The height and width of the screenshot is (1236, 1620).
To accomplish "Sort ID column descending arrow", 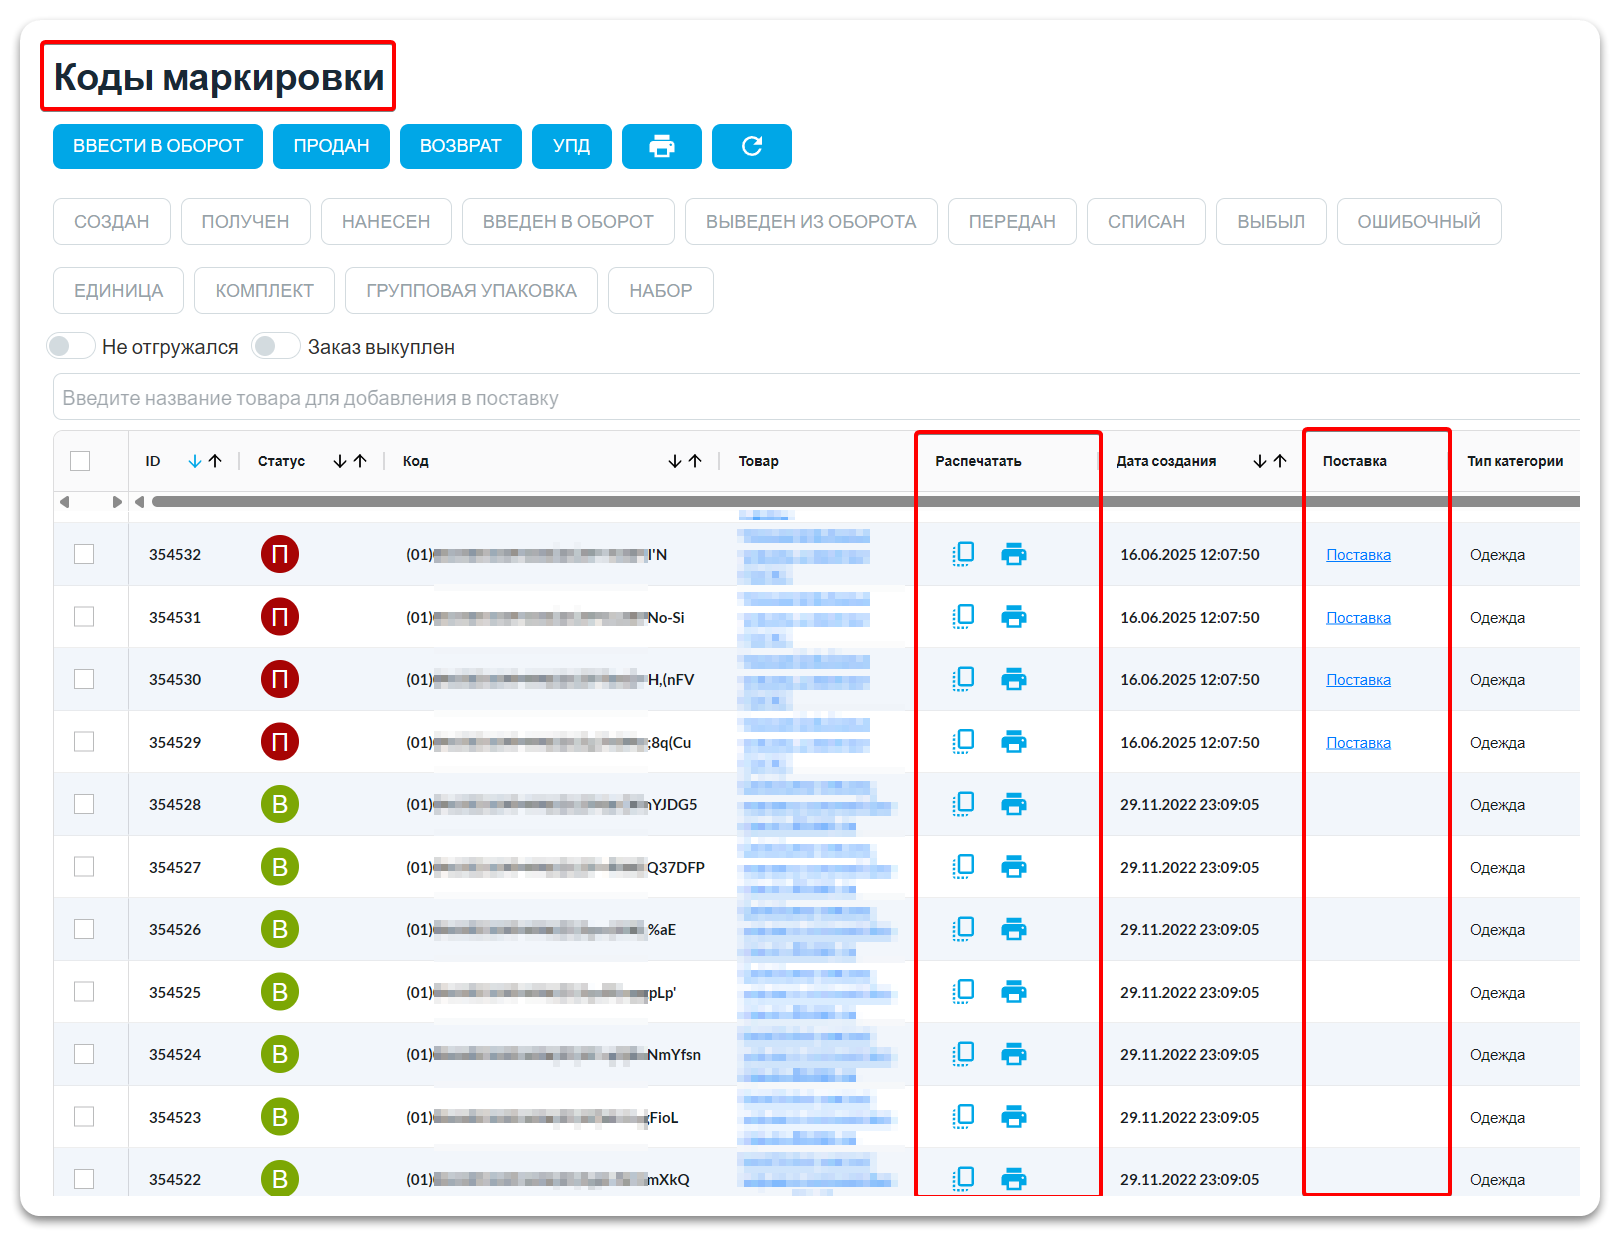I will 195,461.
